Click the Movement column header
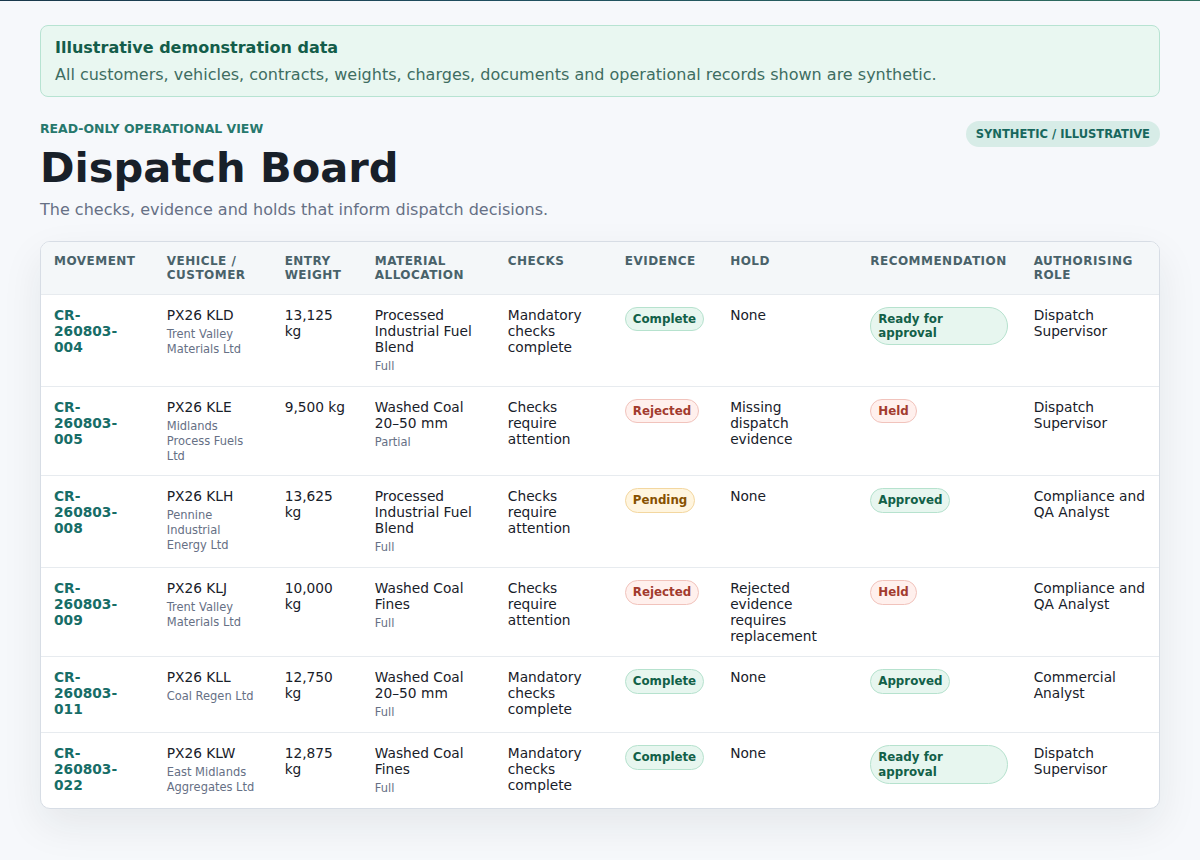This screenshot has width=1200, height=860. (x=94, y=261)
